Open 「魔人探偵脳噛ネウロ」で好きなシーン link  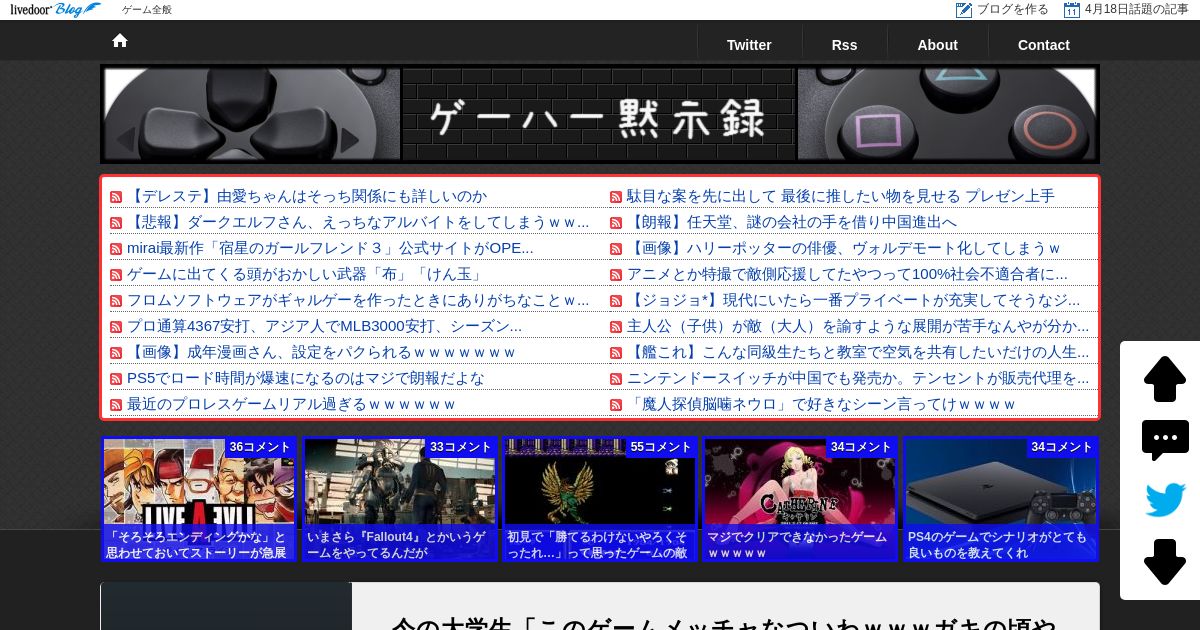(821, 404)
